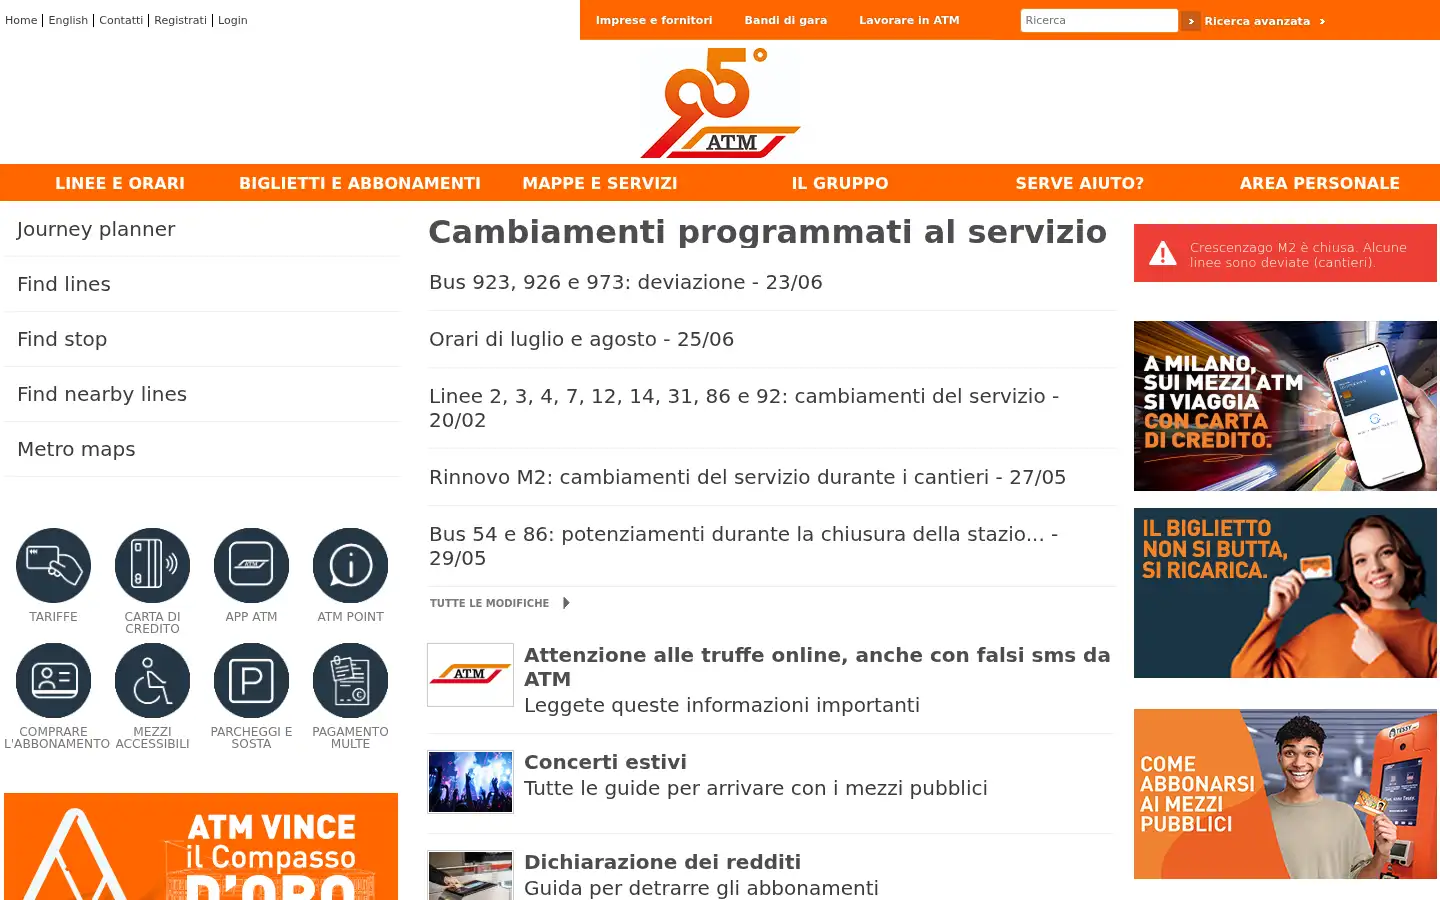
Task: Open the Login link
Action: coord(232,20)
